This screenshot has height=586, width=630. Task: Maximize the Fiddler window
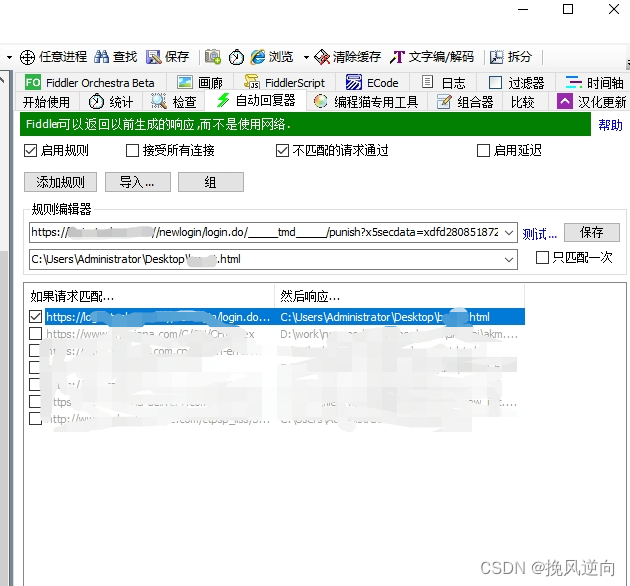coord(568,9)
